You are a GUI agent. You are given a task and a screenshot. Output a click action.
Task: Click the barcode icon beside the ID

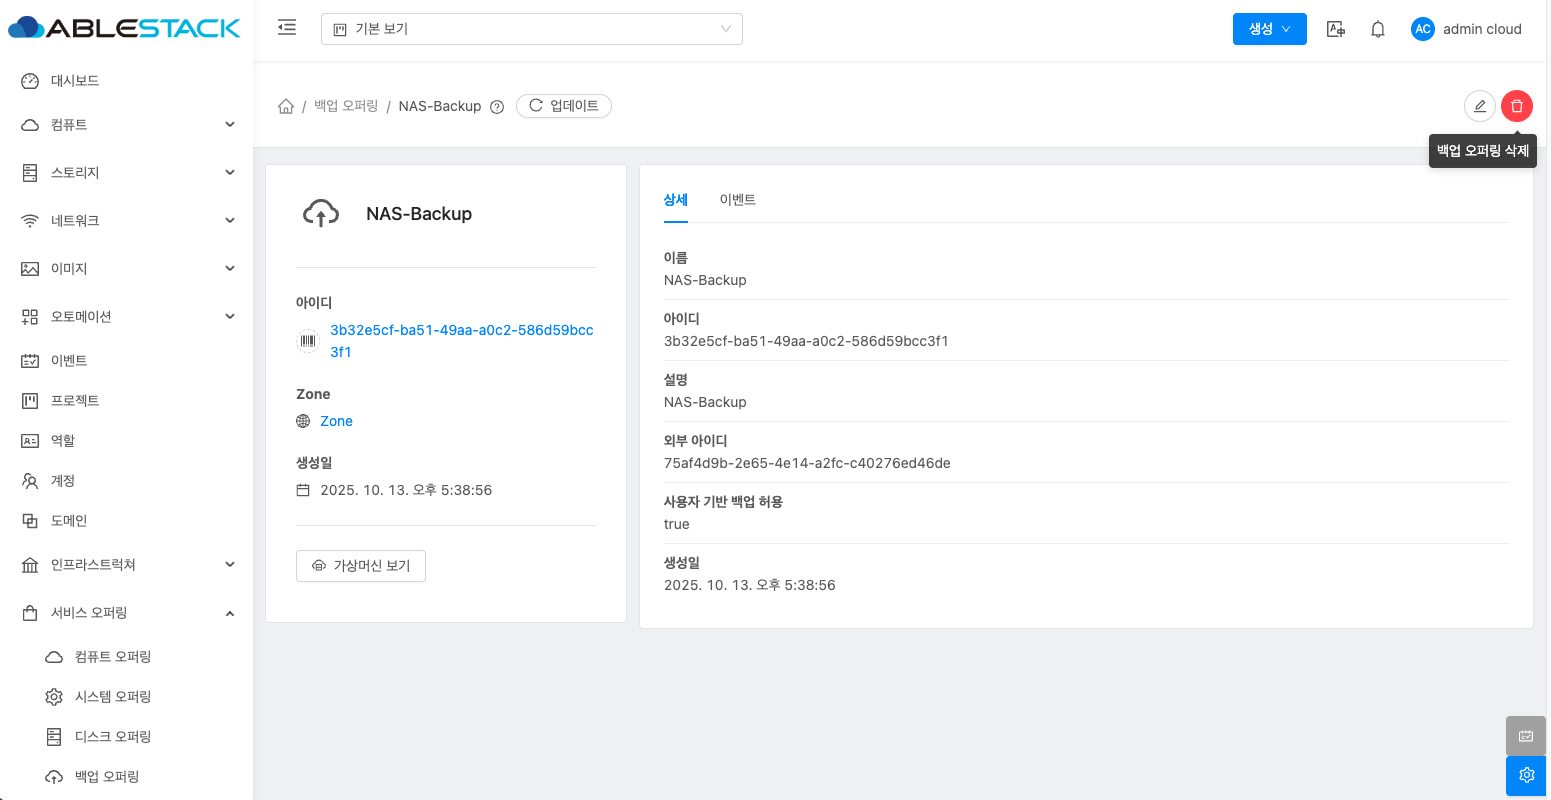[308, 341]
